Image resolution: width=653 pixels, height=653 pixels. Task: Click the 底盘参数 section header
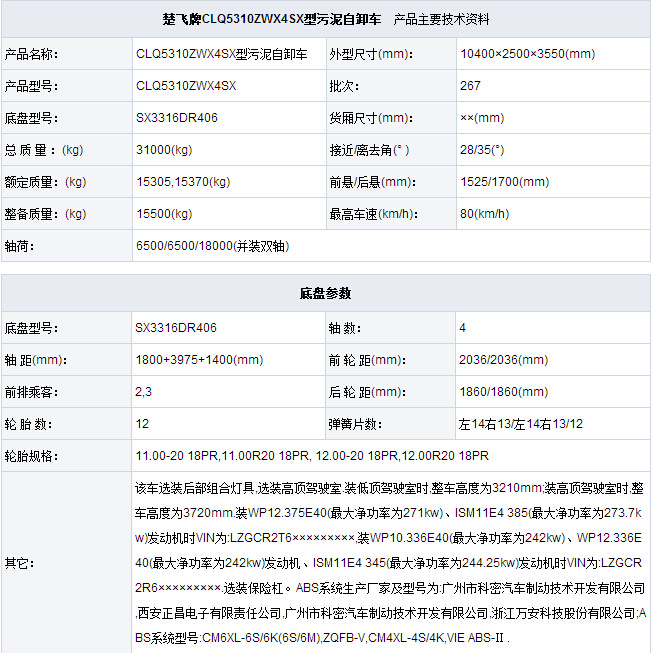325,293
